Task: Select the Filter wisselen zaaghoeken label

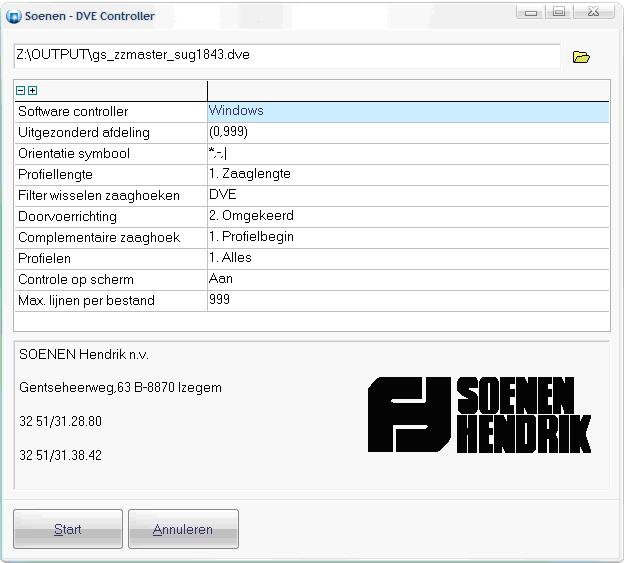Action: [99, 196]
